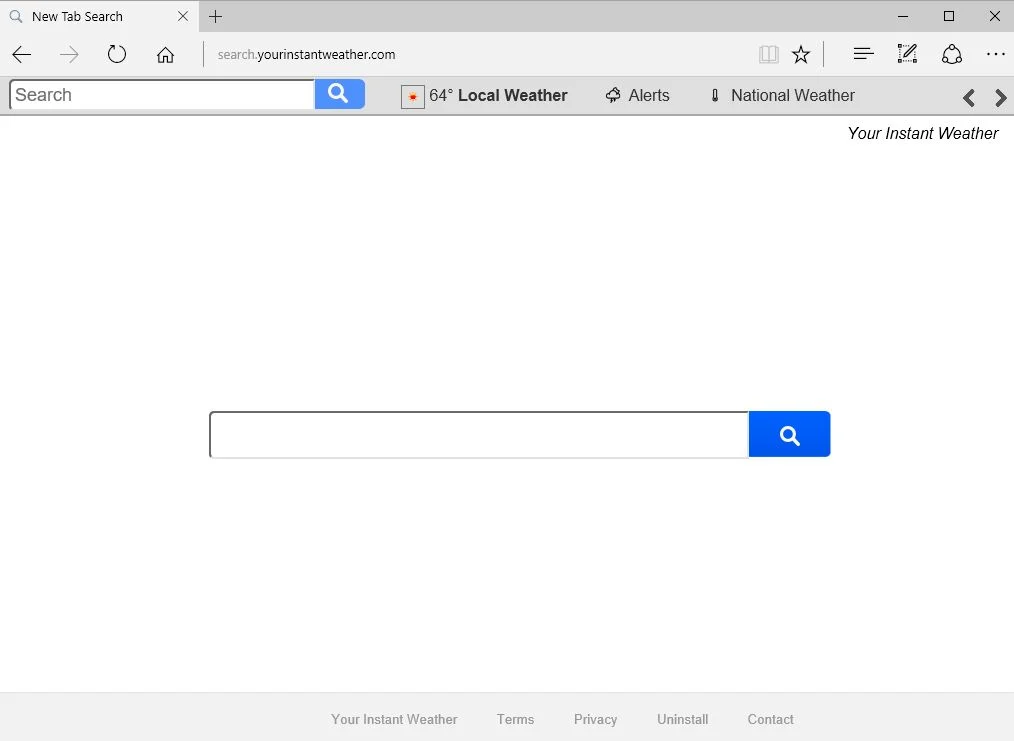Open reading view book icon
This screenshot has height=741, width=1014.
(x=768, y=54)
